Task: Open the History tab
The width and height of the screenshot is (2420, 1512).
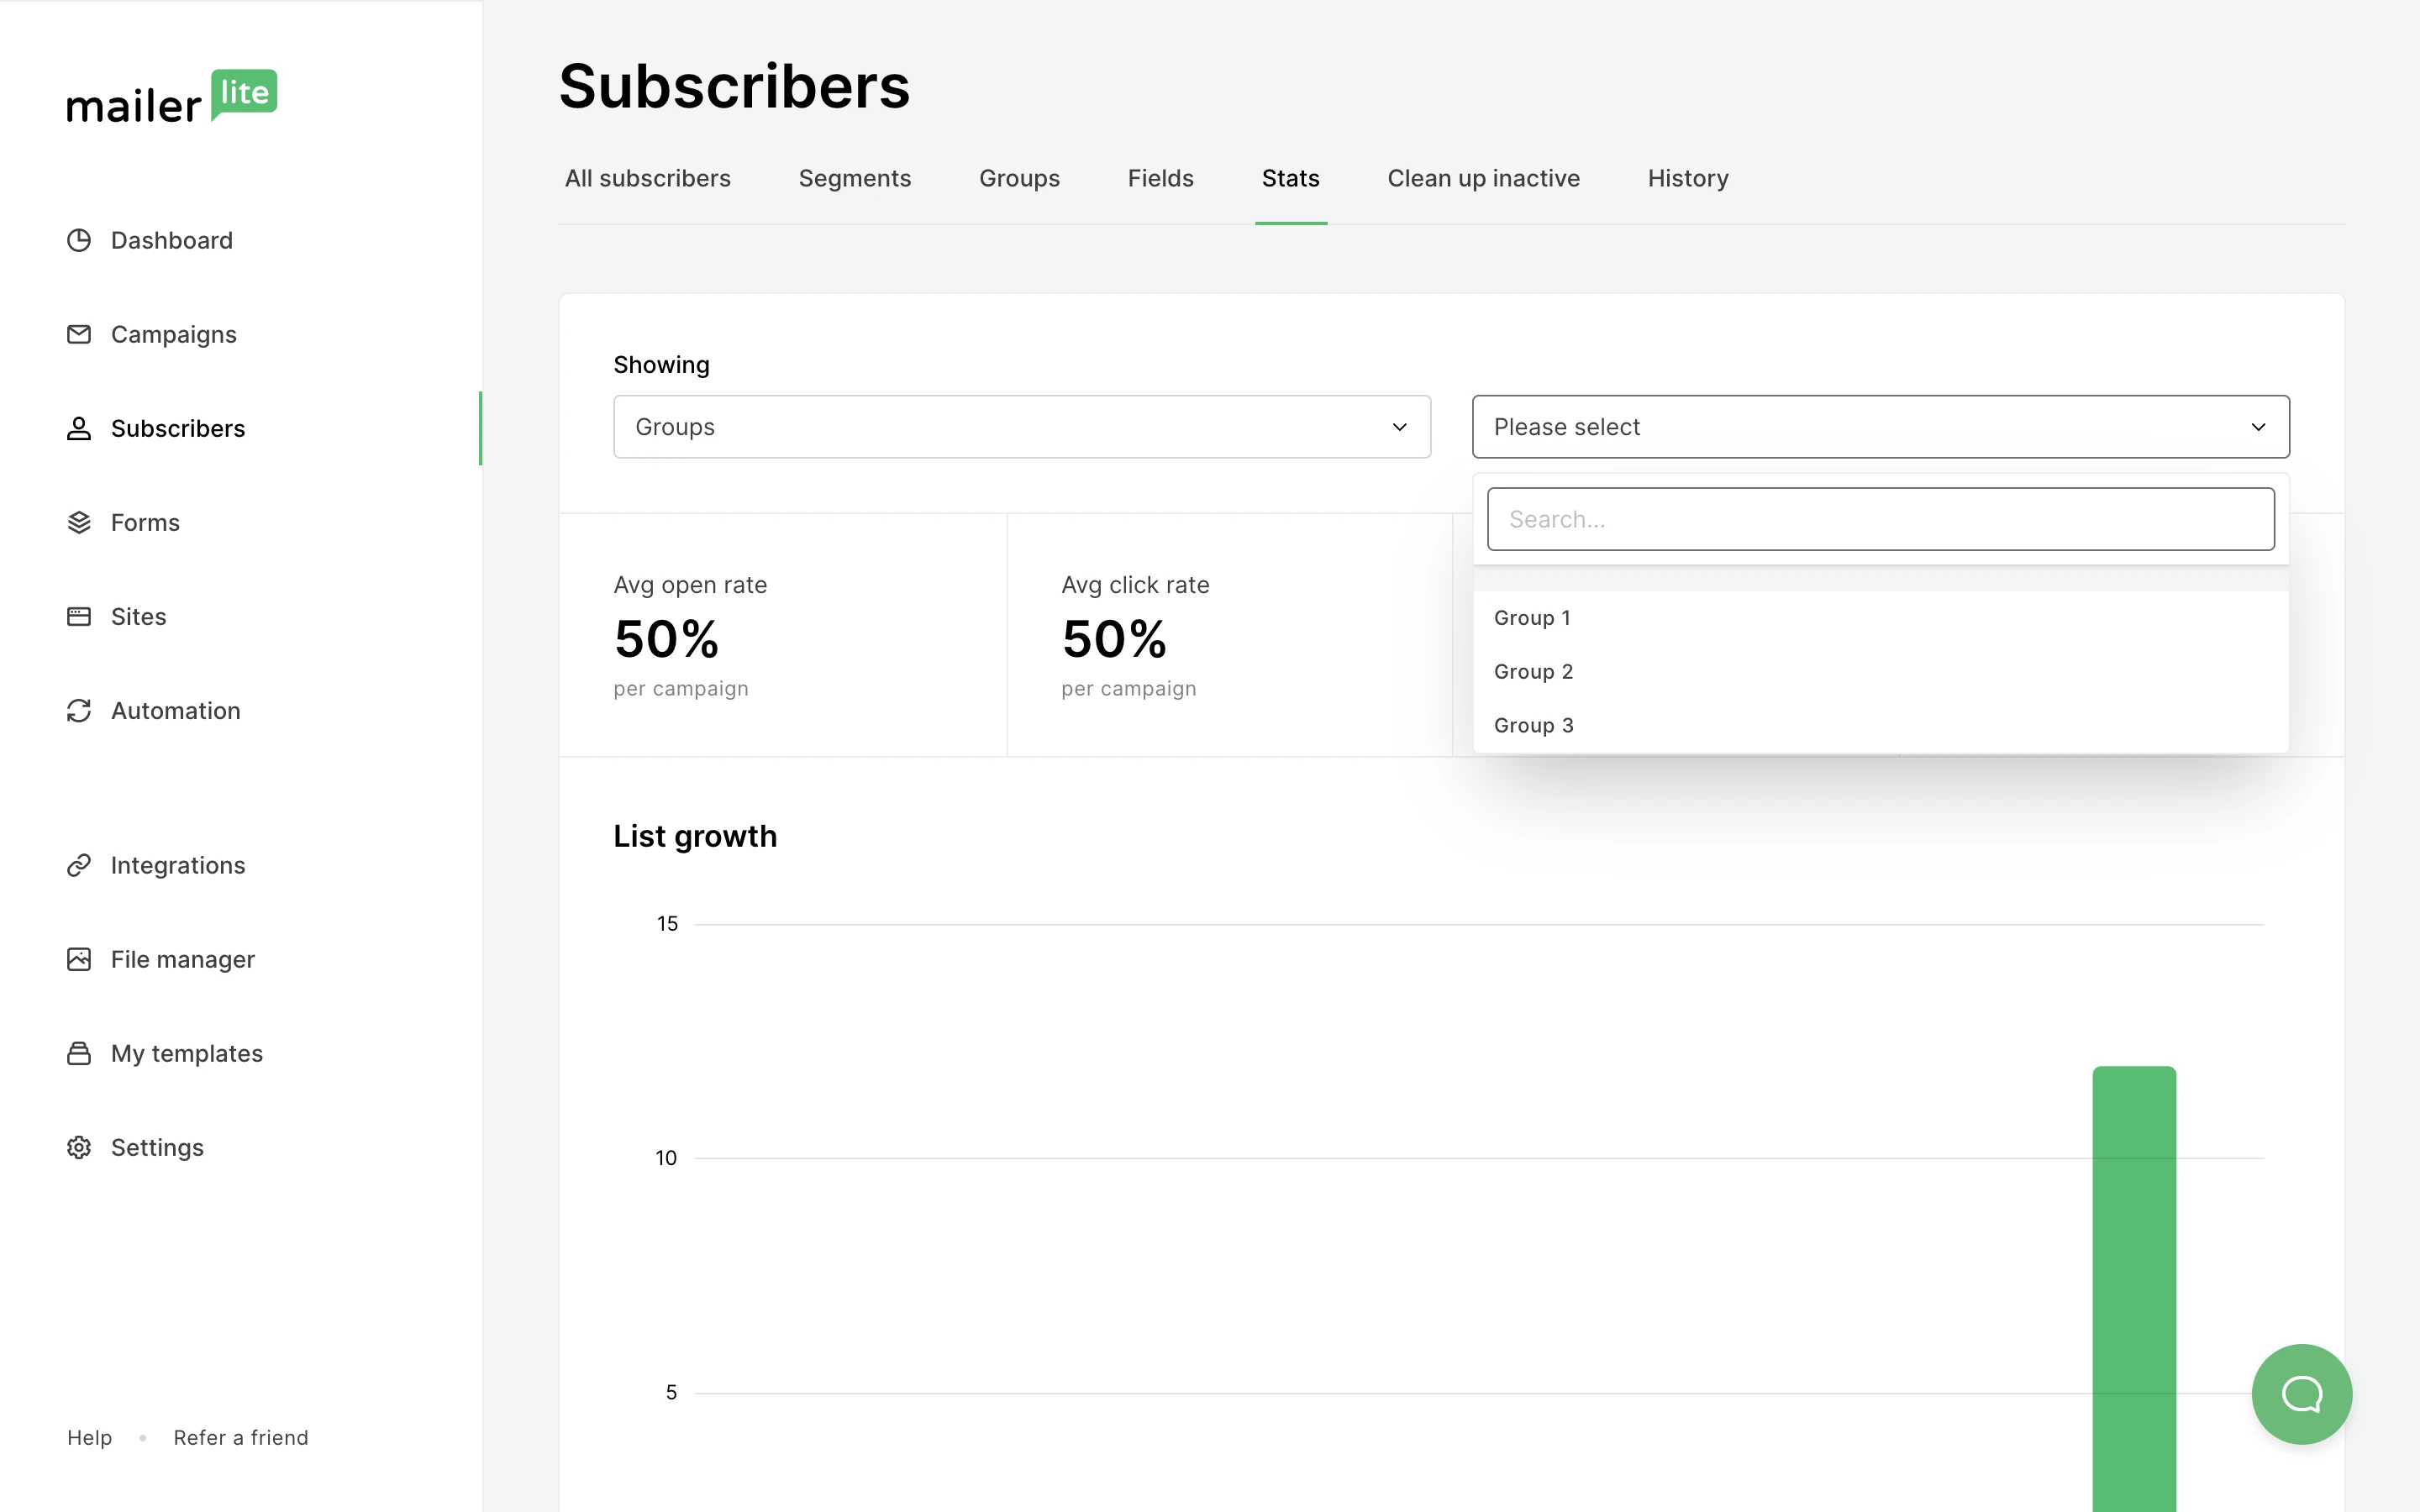Action: click(1687, 178)
